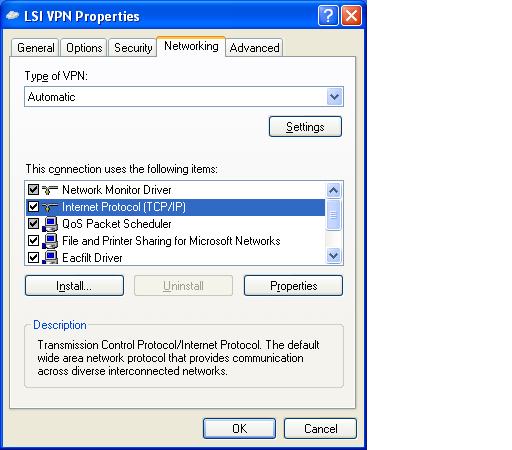This screenshot has width=512, height=450.
Task: Click the title bar help question mark
Action: [x=328, y=15]
